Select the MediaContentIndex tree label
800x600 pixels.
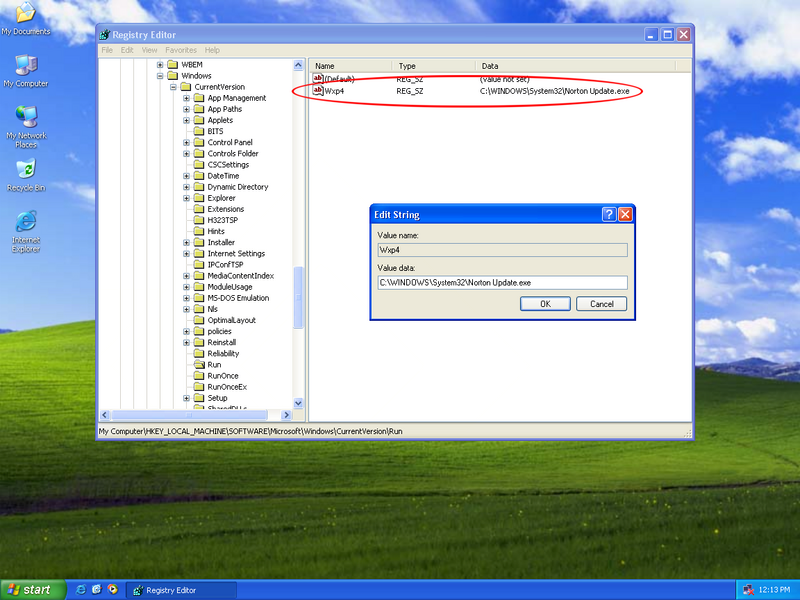coord(241,276)
